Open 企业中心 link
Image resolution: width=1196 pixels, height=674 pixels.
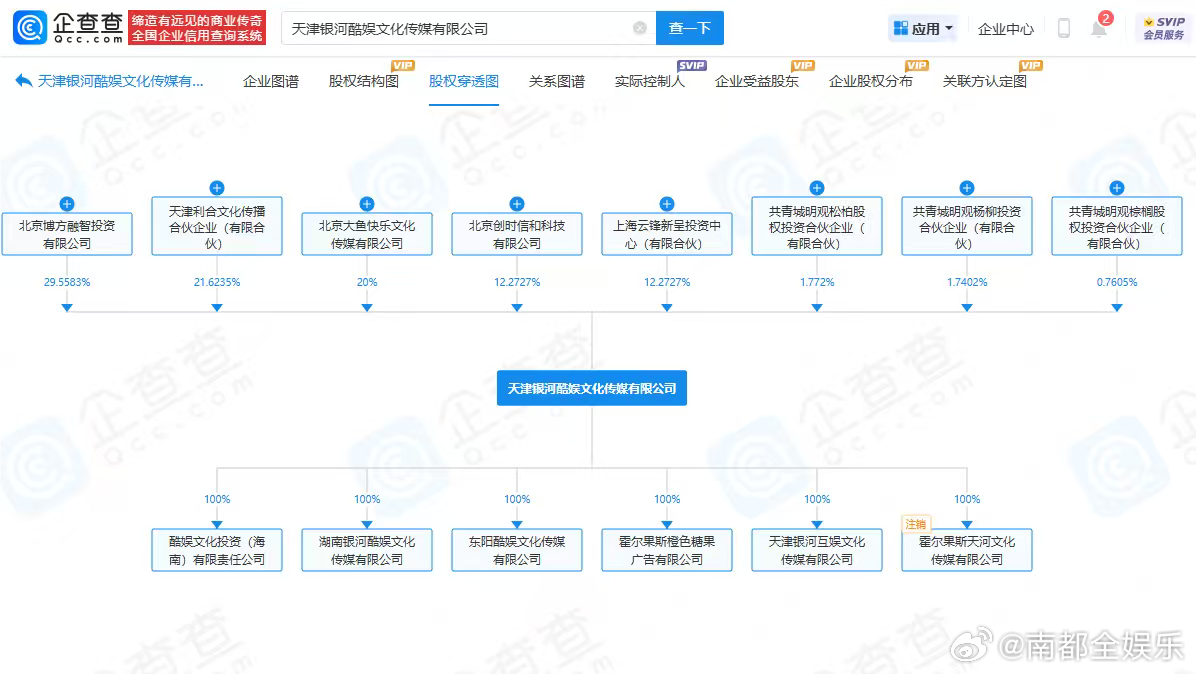pyautogui.click(x=1005, y=29)
